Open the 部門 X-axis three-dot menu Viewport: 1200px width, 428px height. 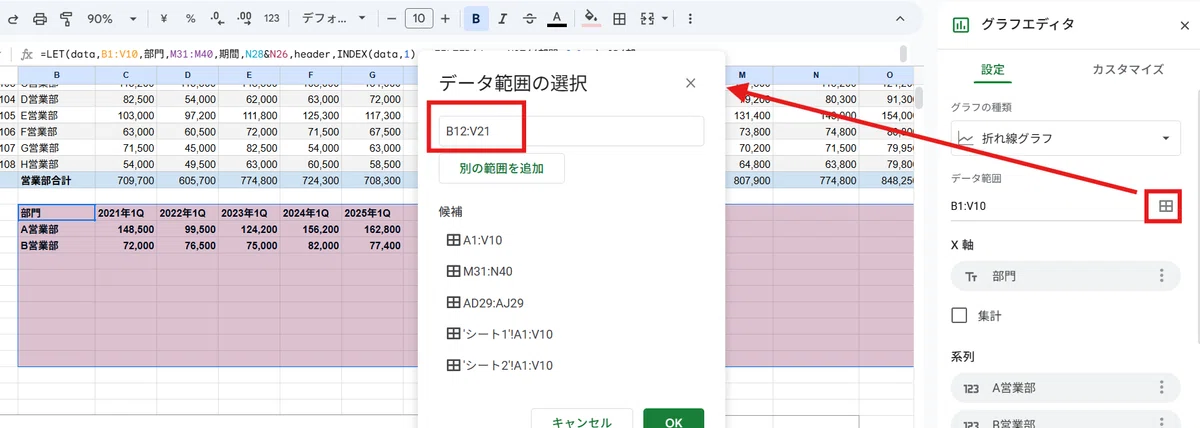tap(1161, 276)
